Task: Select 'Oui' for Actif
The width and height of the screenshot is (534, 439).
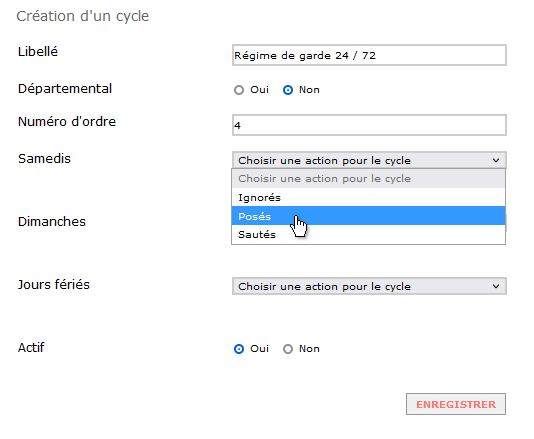Action: [239, 349]
